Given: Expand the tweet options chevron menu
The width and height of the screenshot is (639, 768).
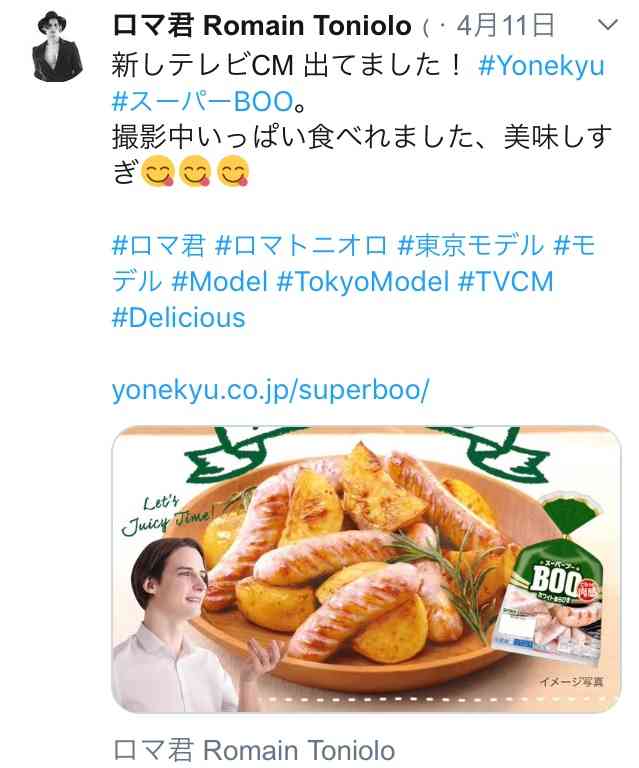Looking at the screenshot, I should coord(608,24).
